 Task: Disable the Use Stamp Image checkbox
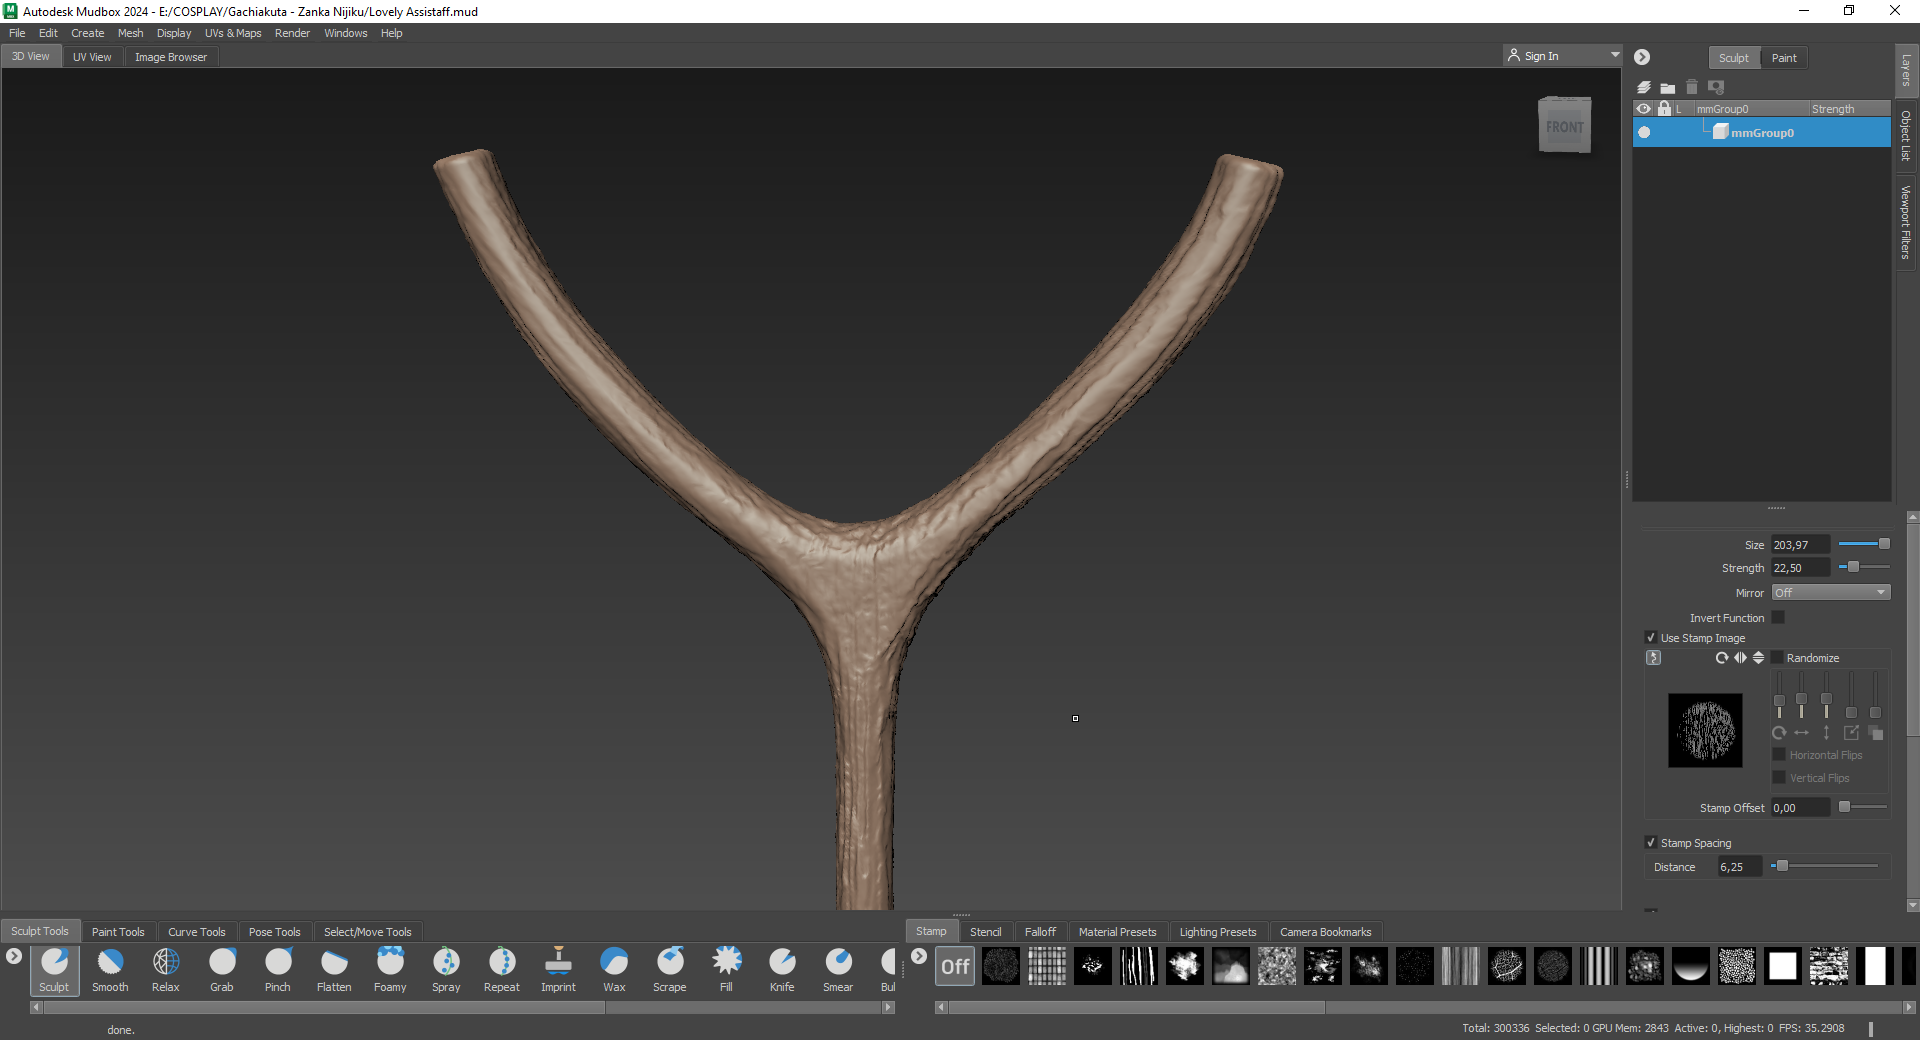tap(1651, 638)
